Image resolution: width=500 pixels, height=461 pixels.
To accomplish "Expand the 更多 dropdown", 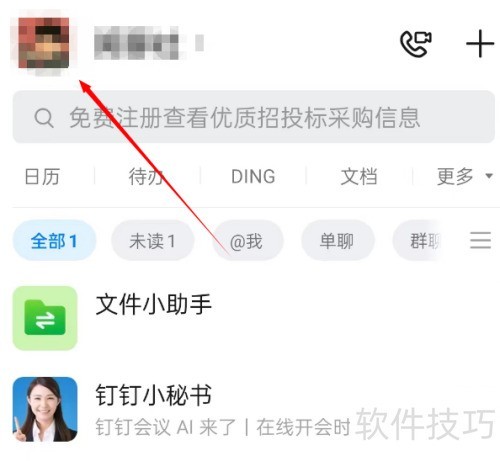I will [x=464, y=176].
